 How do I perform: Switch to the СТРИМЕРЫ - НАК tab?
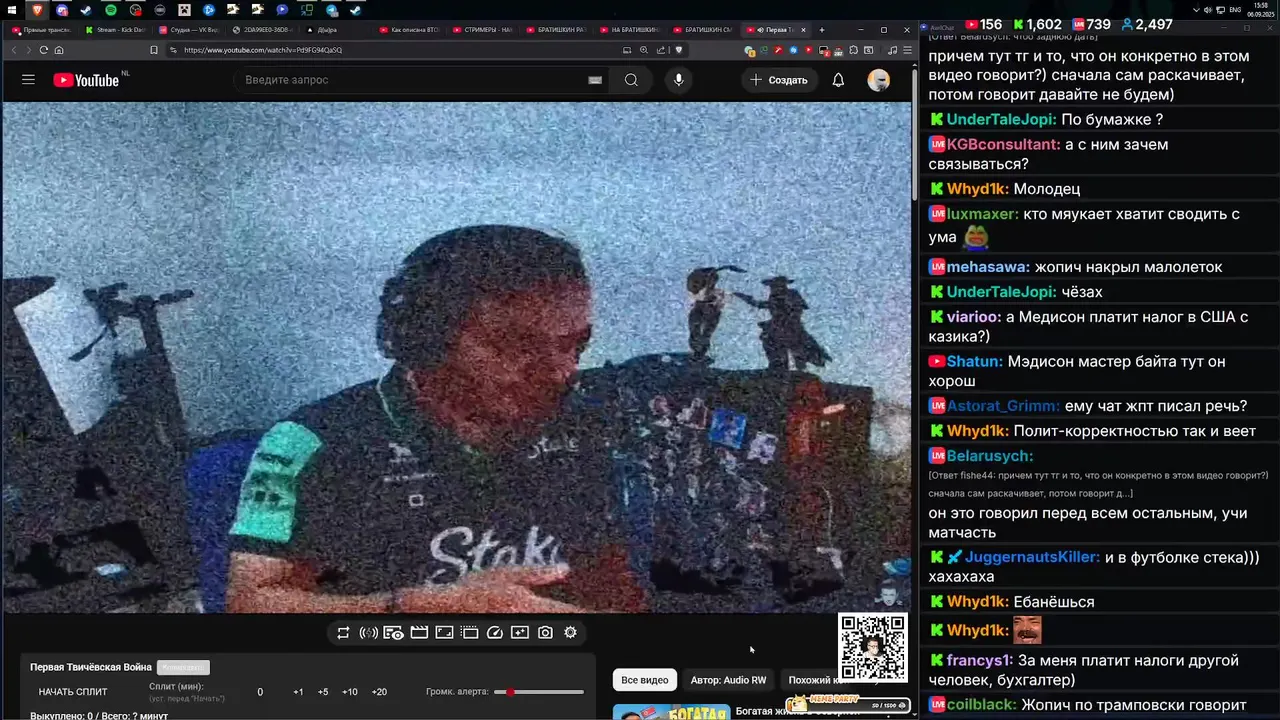(x=484, y=30)
